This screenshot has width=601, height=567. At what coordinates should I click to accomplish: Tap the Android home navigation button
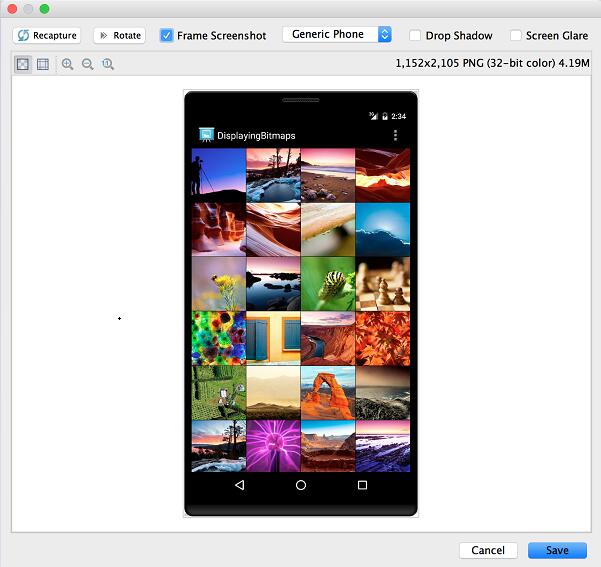(x=301, y=485)
